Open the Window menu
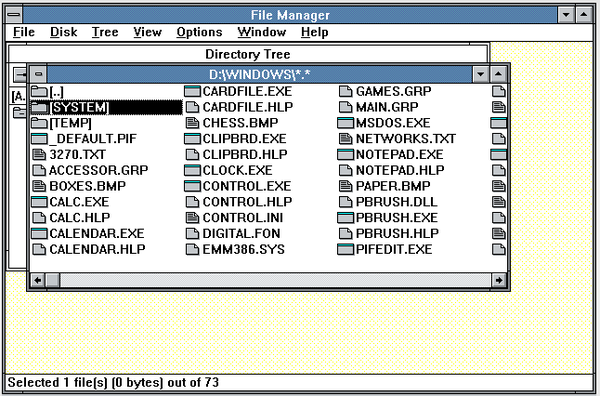The image size is (600, 396). [x=262, y=32]
